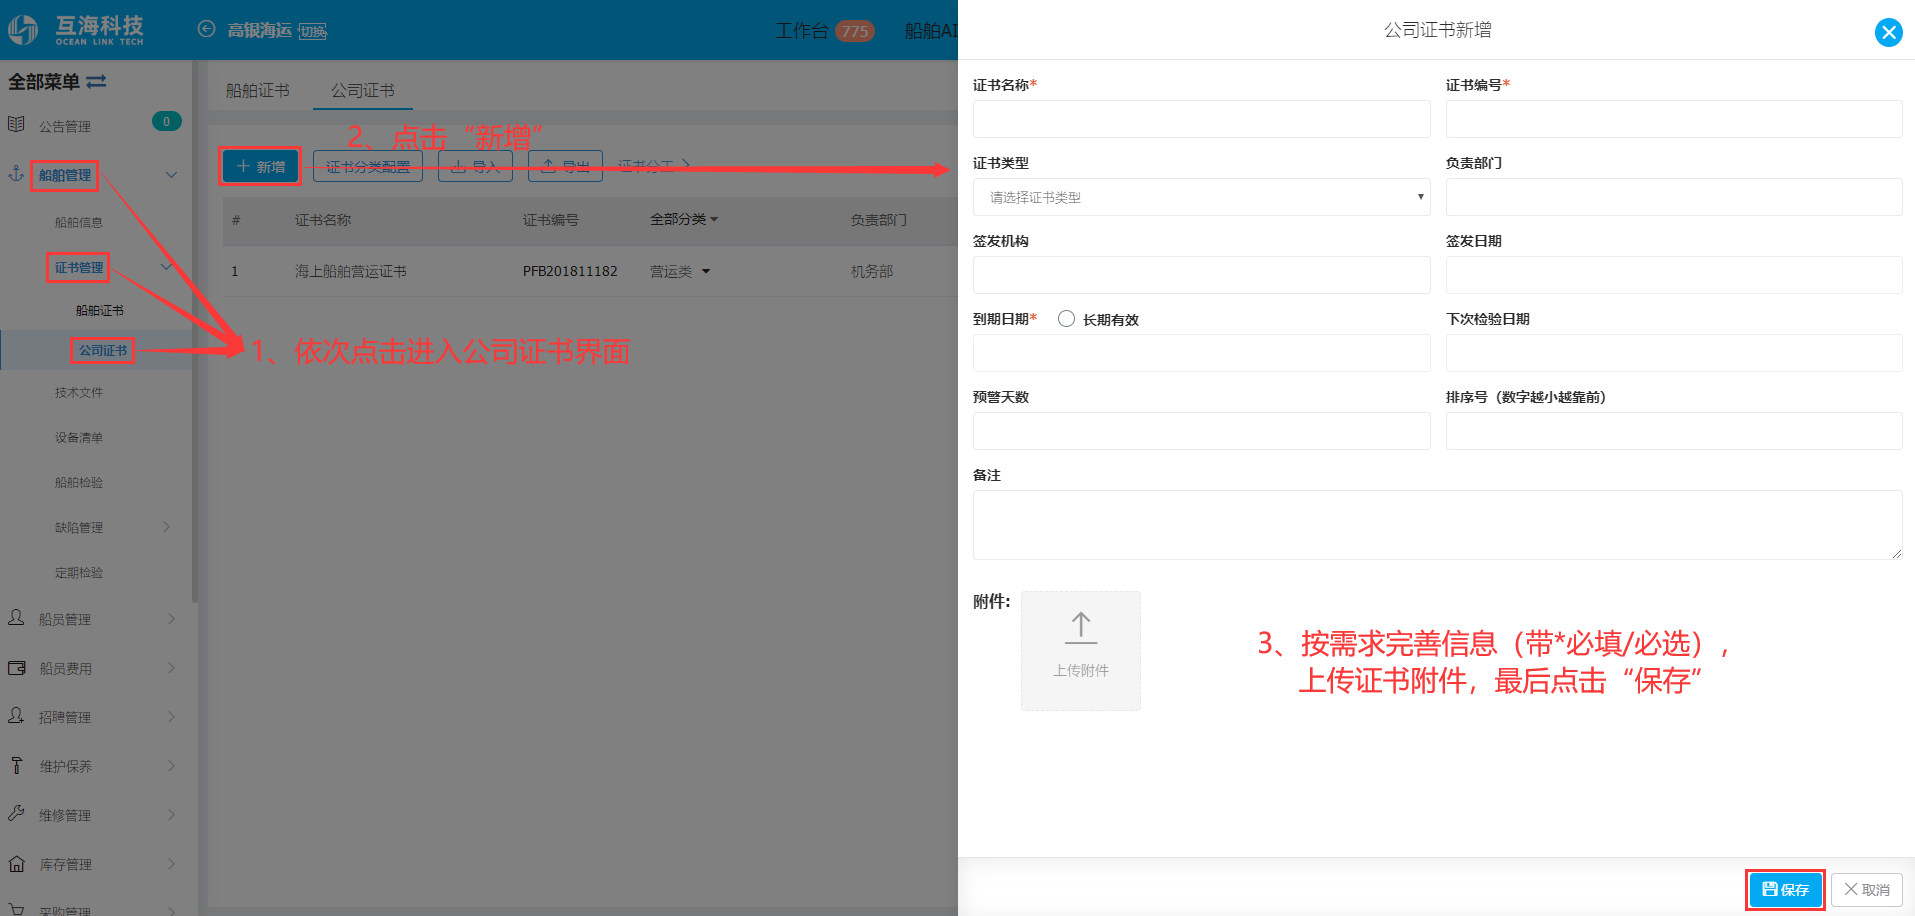Click the 招聘管理 icon
Image resolution: width=1915 pixels, height=916 pixels.
[x=16, y=716]
